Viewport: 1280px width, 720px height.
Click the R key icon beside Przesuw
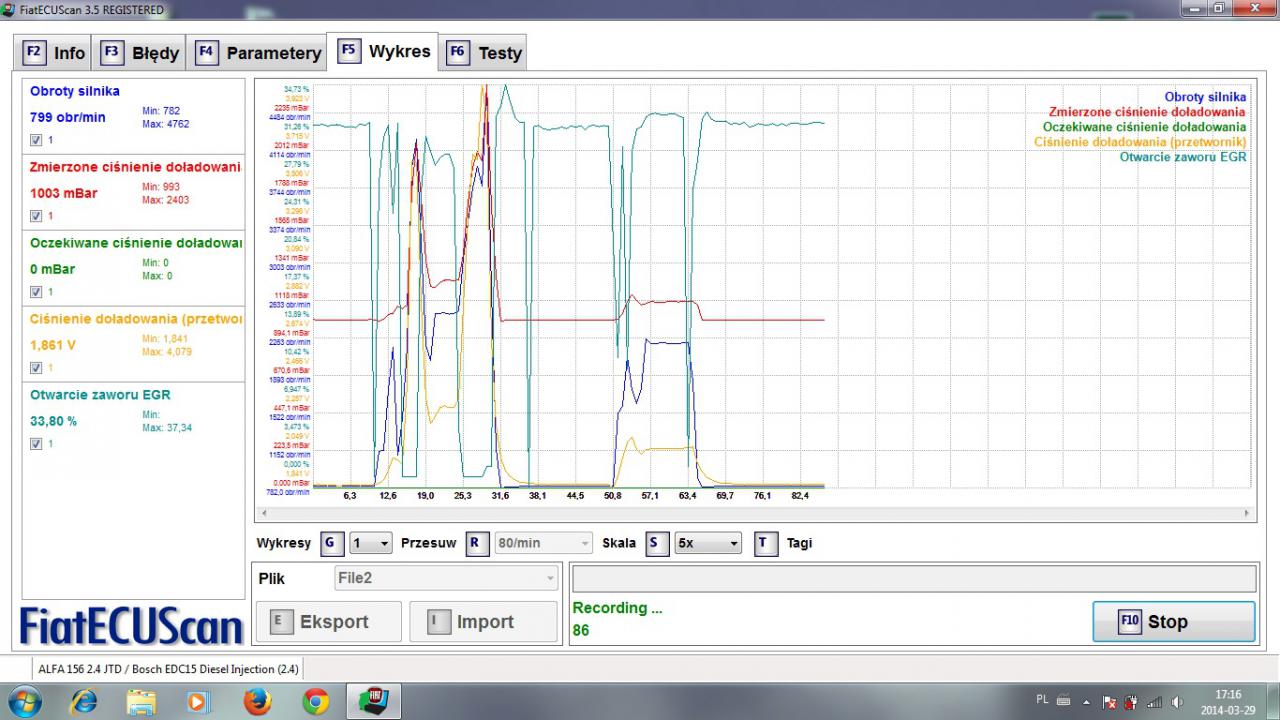tap(478, 543)
